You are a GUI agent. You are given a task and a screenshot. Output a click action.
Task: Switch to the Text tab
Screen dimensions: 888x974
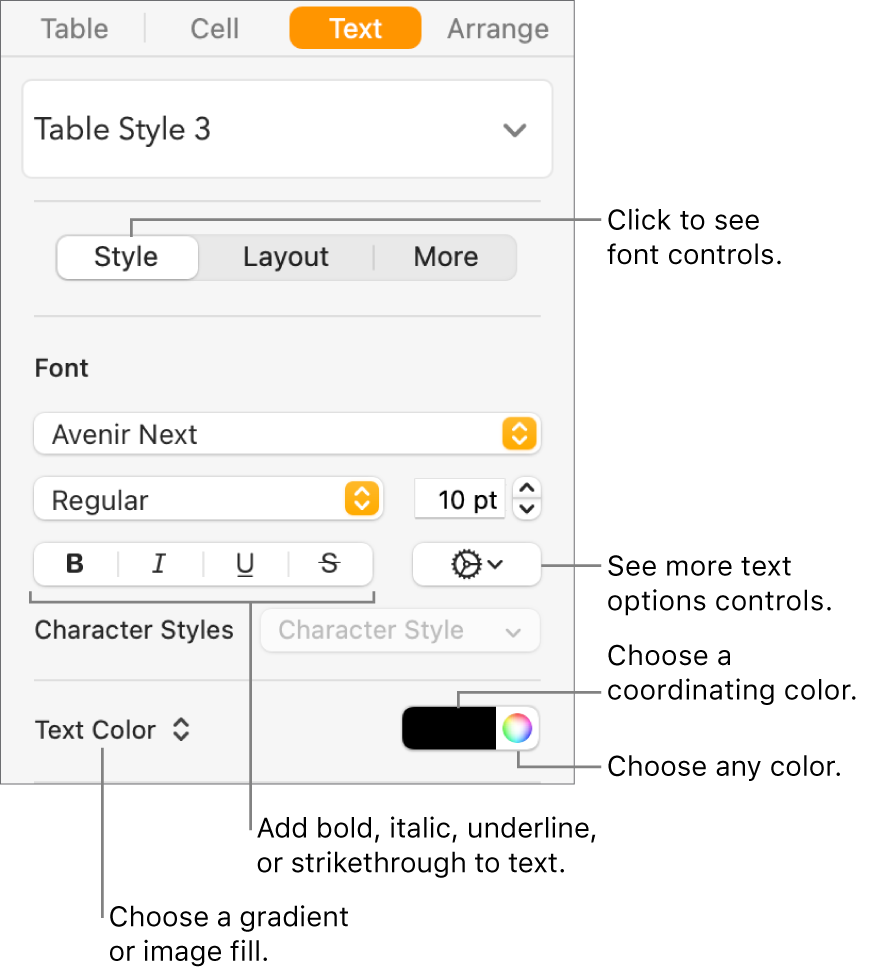tap(355, 29)
